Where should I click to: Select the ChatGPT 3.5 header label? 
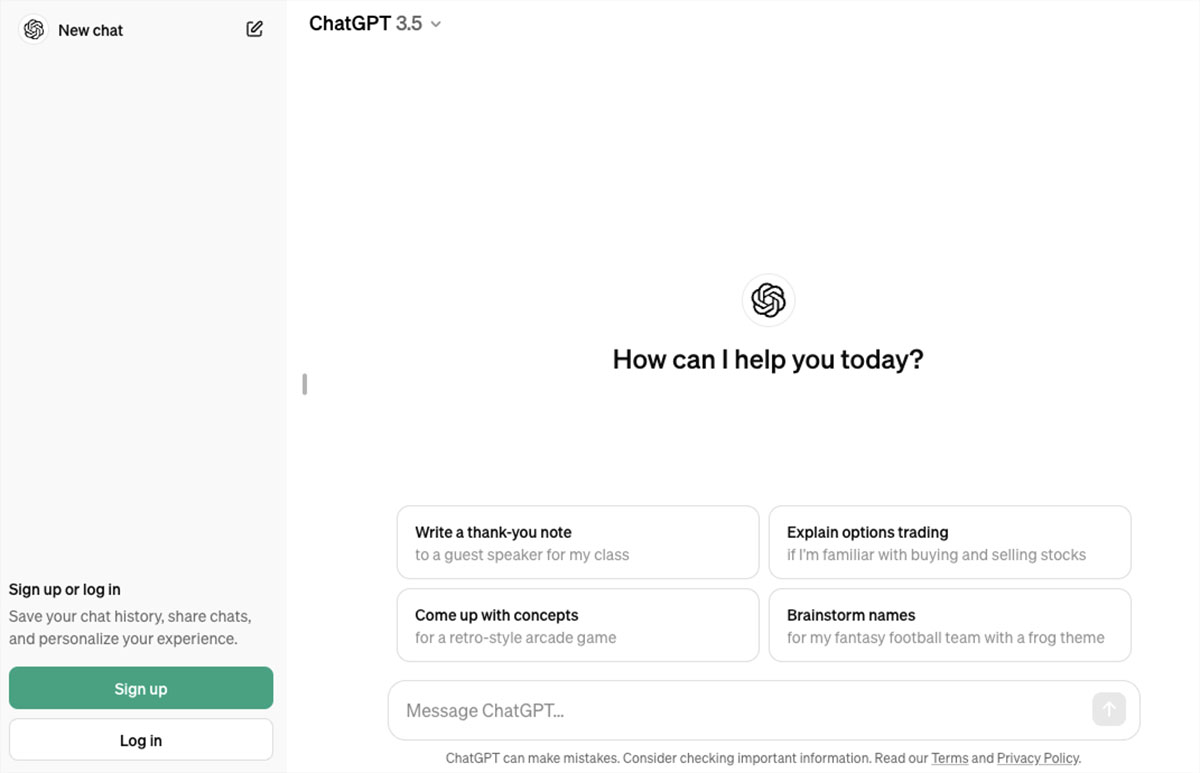tap(365, 23)
